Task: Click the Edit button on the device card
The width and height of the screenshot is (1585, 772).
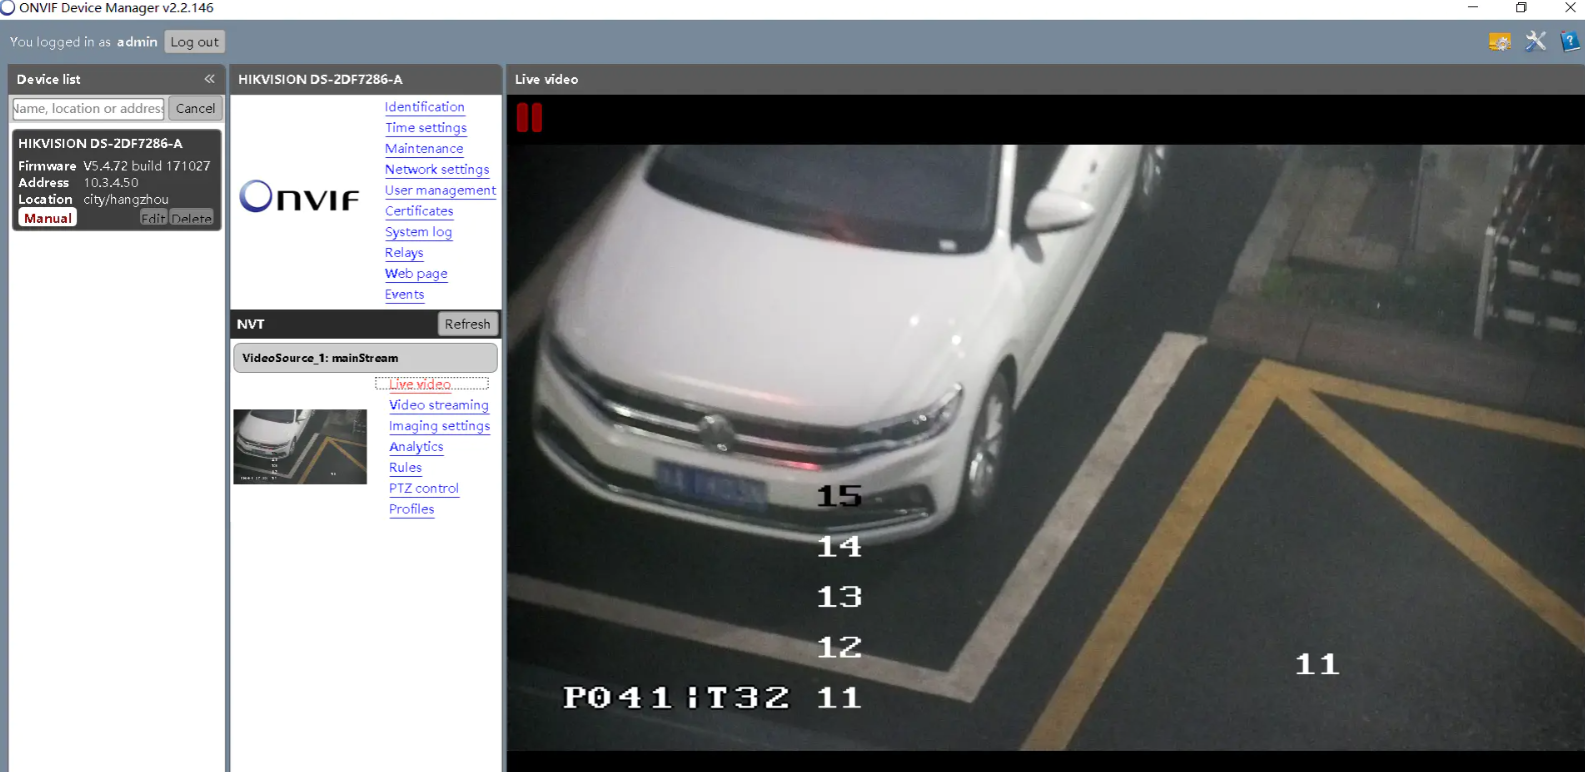Action: 153,218
